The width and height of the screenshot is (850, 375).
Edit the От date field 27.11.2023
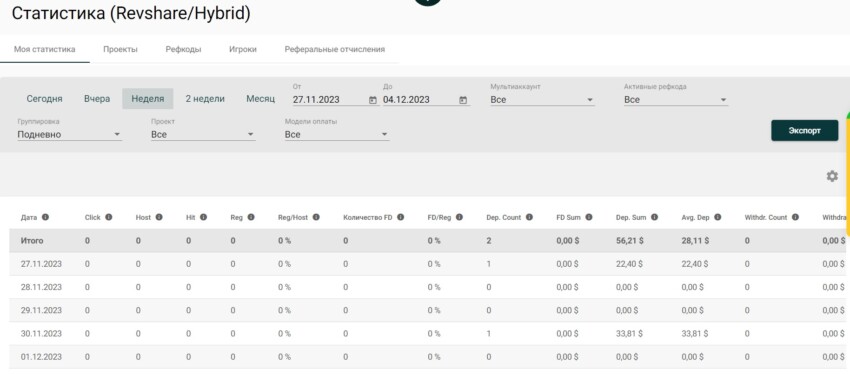click(330, 100)
